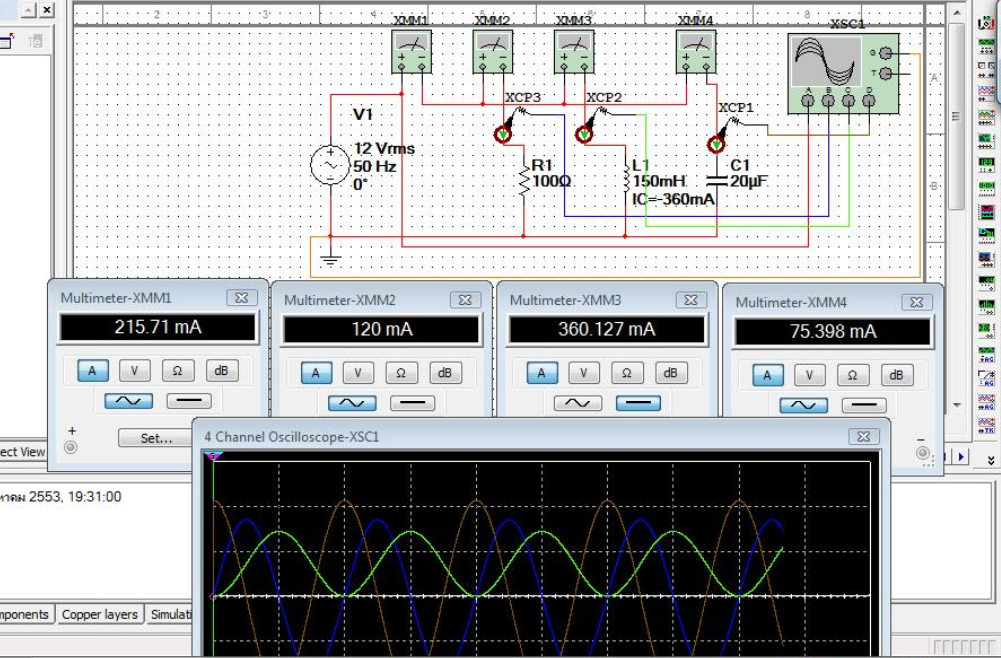The width and height of the screenshot is (1001, 658).
Task: Open the Bode Plotter instrument
Action: 988,138
